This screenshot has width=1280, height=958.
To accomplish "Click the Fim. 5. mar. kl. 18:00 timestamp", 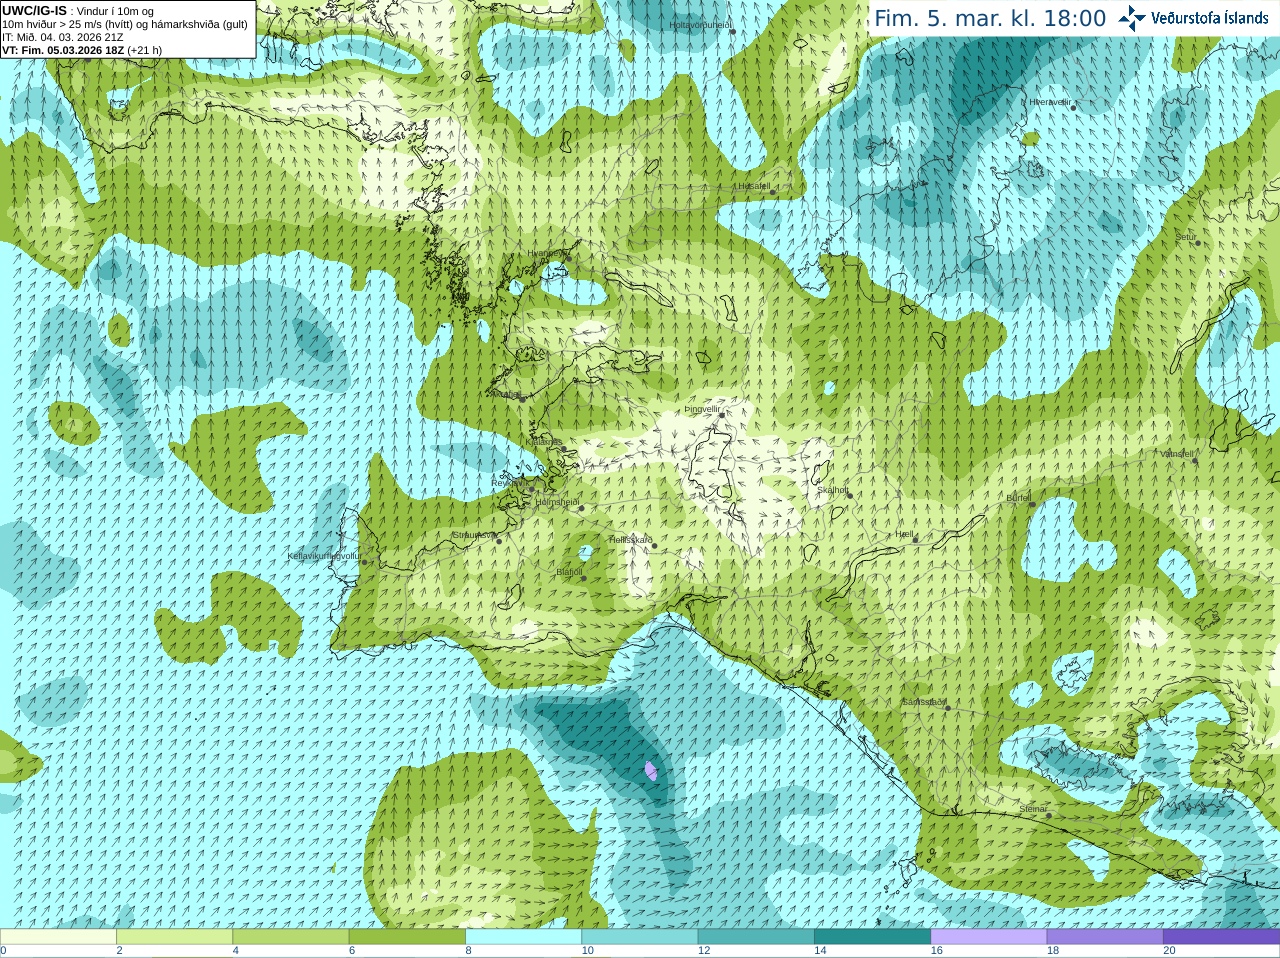I will click(990, 19).
